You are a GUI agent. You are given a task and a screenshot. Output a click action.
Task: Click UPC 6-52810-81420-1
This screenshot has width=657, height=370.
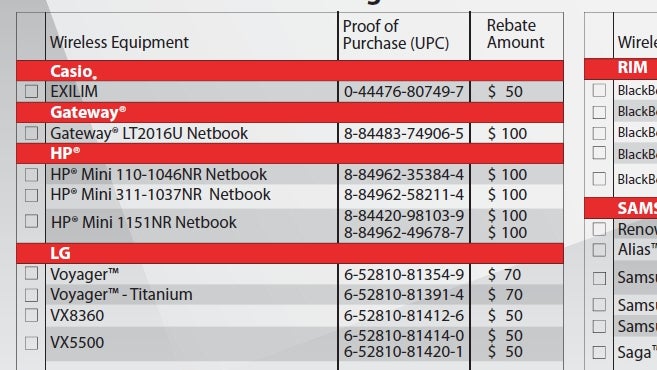[x=404, y=352]
